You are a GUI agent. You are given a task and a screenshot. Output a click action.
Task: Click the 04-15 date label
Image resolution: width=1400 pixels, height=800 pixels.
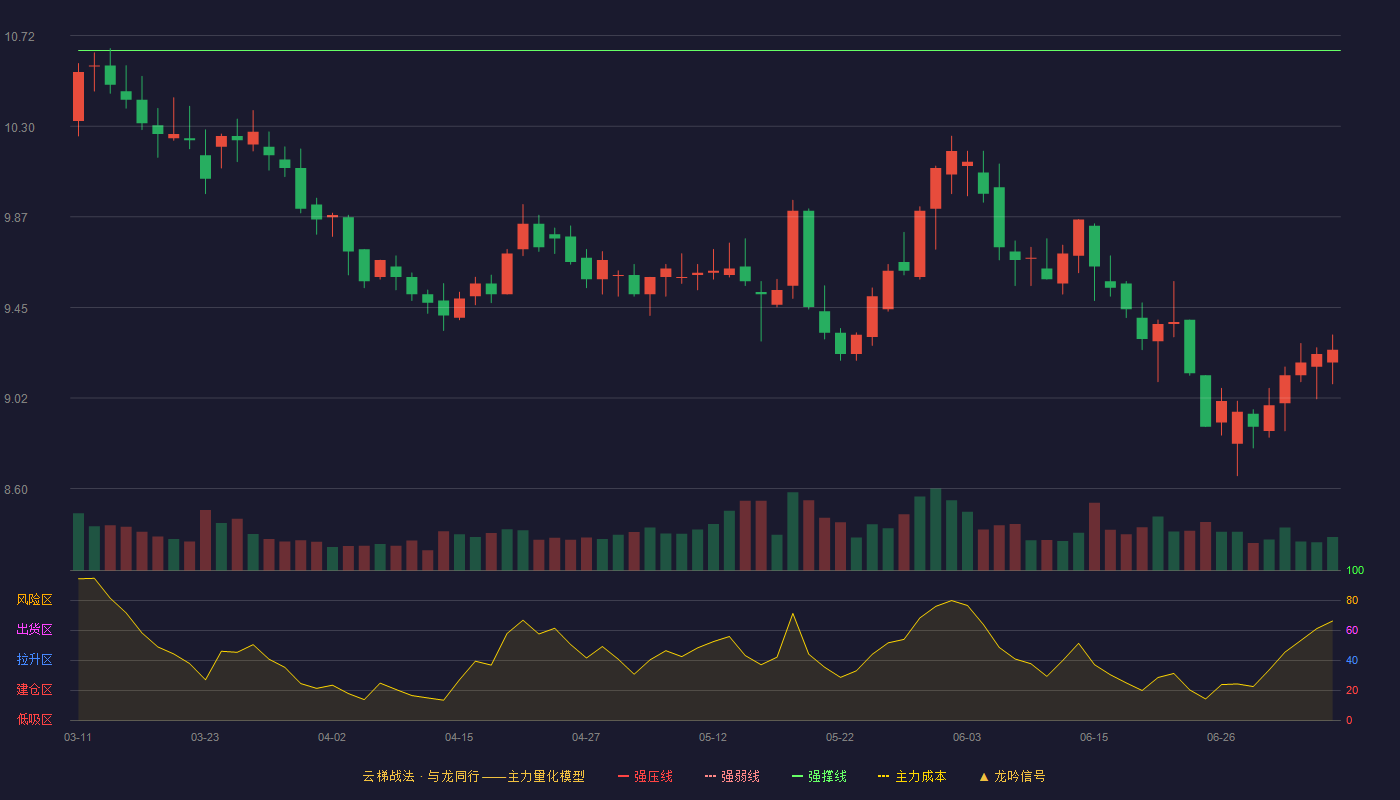pos(459,737)
